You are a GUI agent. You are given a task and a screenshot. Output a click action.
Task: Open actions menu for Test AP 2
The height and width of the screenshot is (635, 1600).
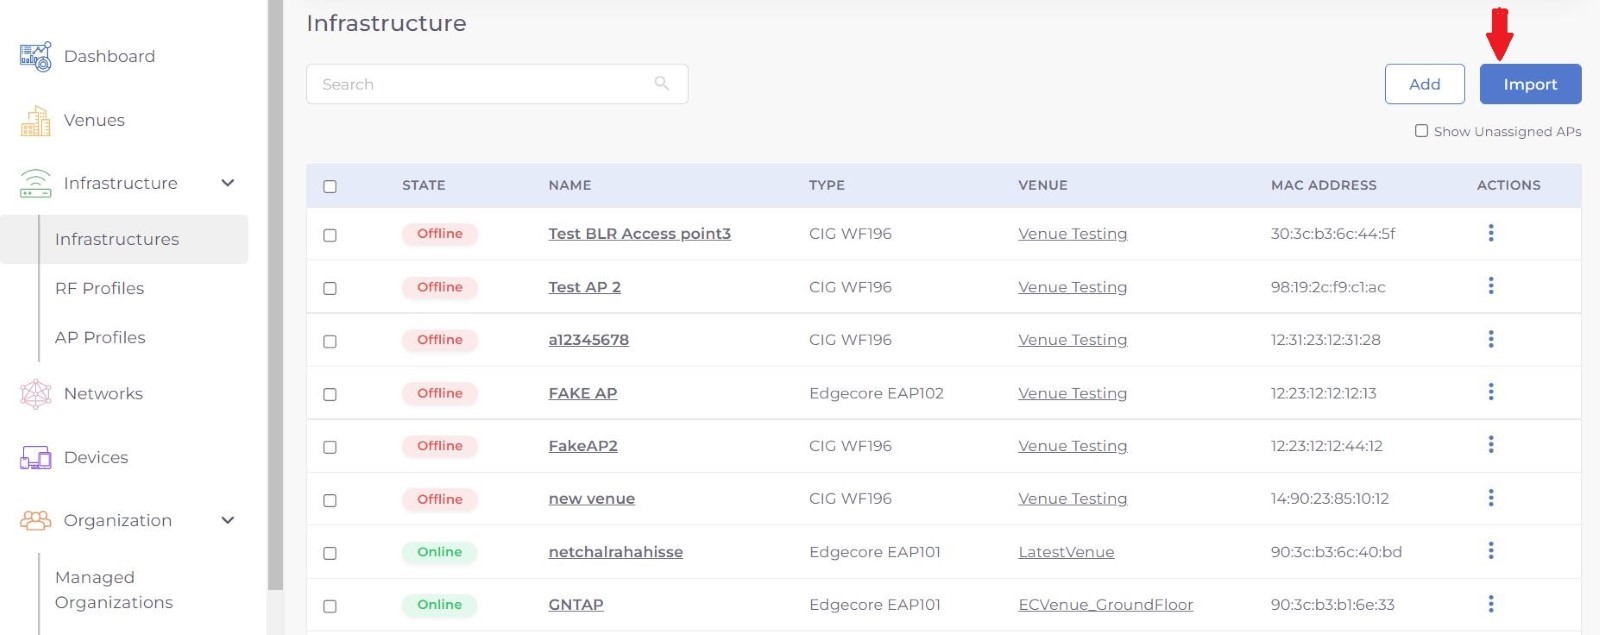1490,287
